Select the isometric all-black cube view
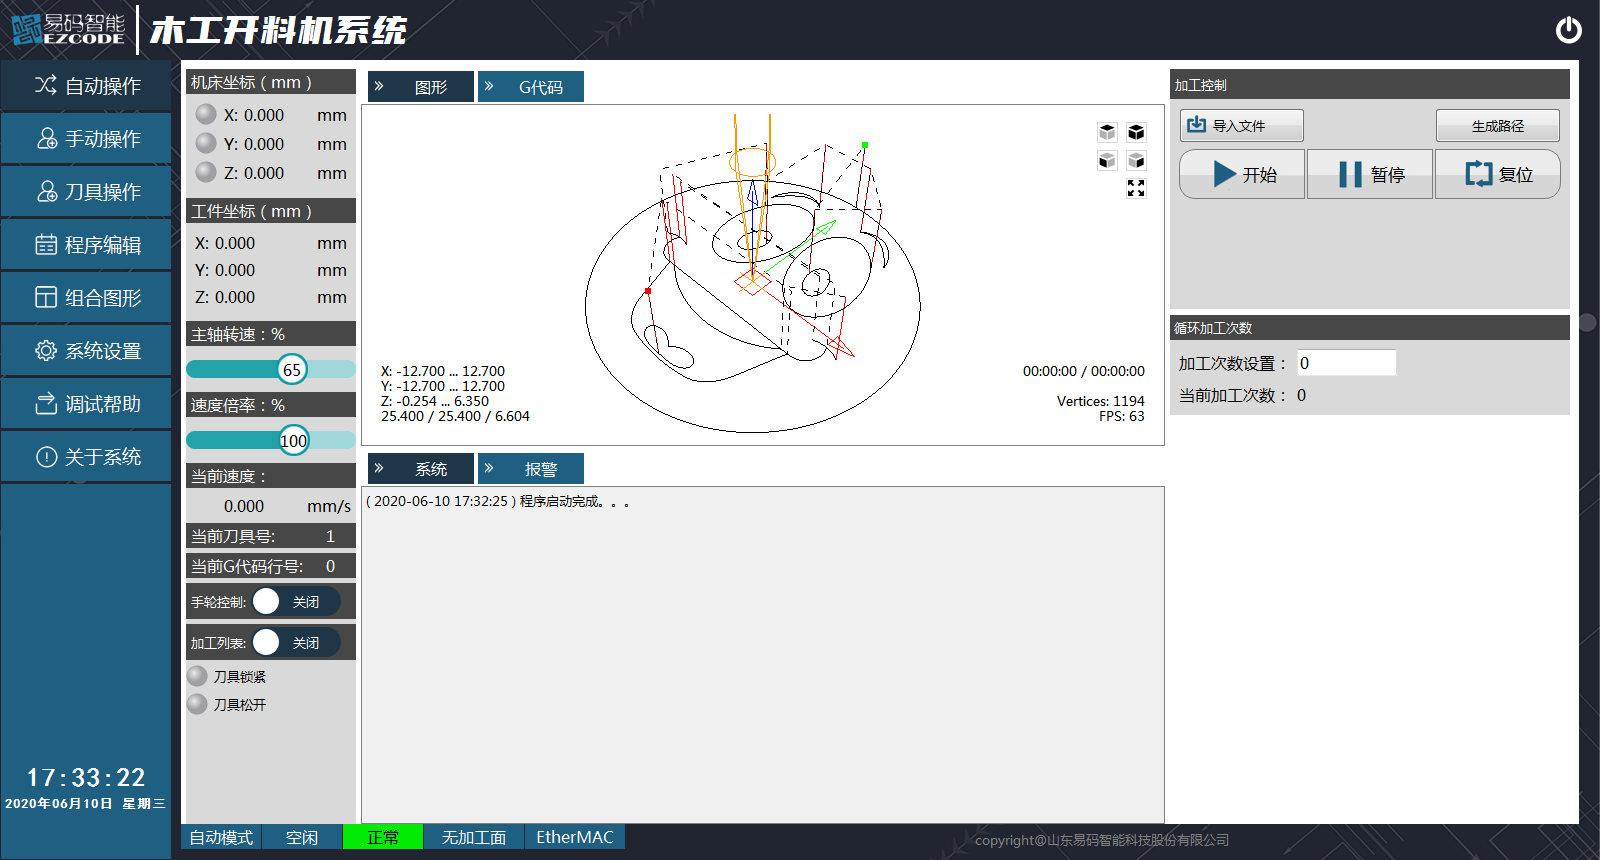Viewport: 1600px width, 860px height. [1136, 132]
